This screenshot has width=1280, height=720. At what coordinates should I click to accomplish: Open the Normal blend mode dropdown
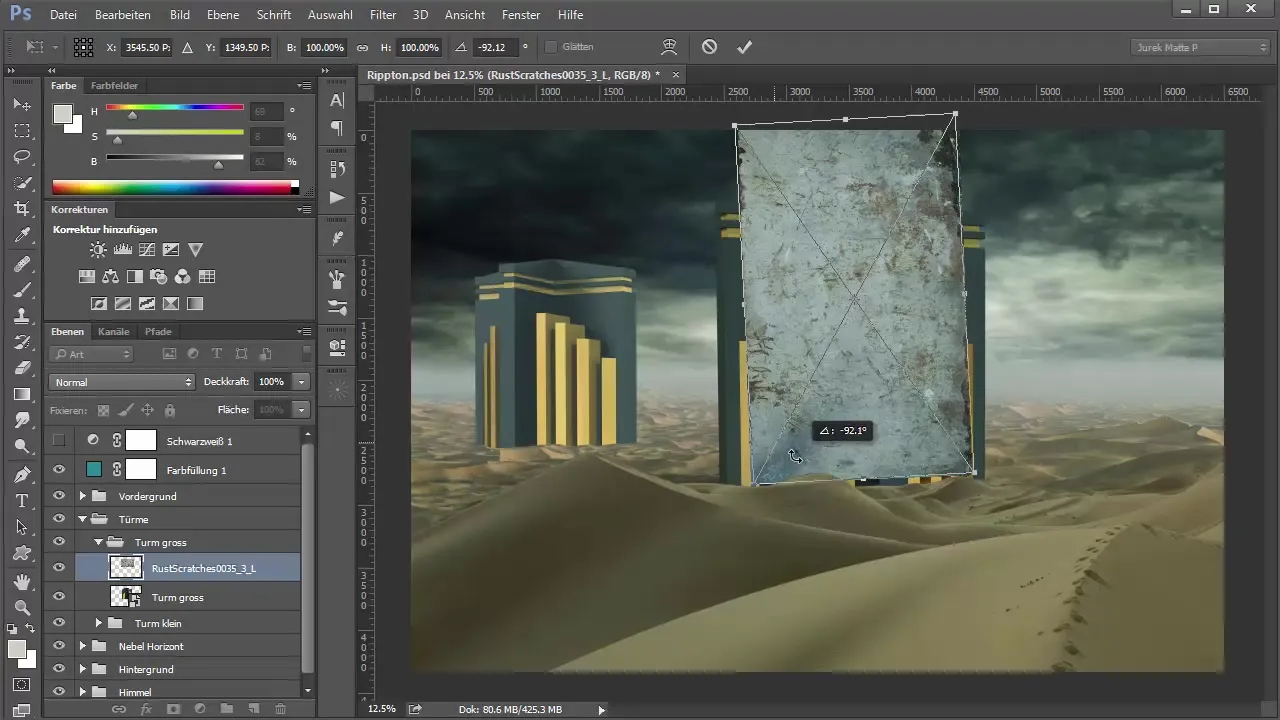coord(122,382)
